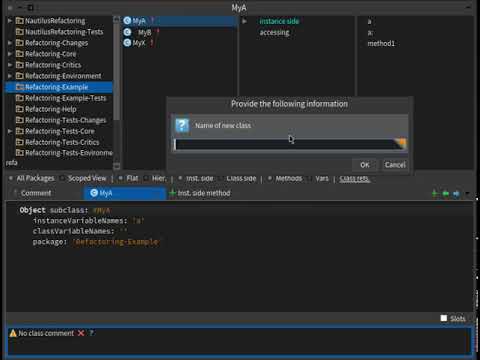Click the Refactoring-Critics folder icon
Viewport: 480px width, 360px height.
20,65
